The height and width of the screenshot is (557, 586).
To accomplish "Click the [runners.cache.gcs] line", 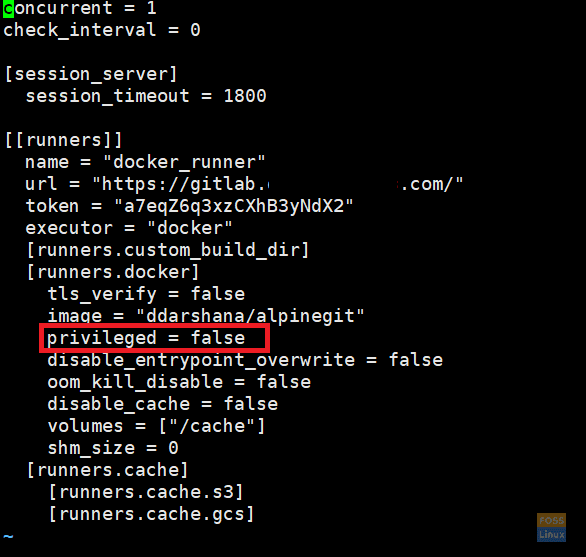I will click(x=151, y=514).
